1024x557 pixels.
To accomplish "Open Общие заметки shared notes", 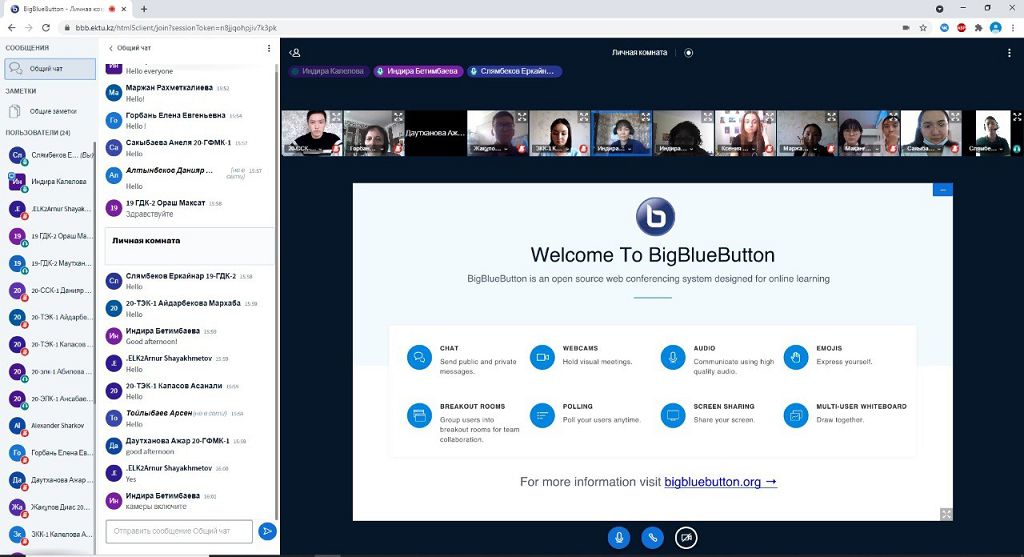I will coord(50,112).
